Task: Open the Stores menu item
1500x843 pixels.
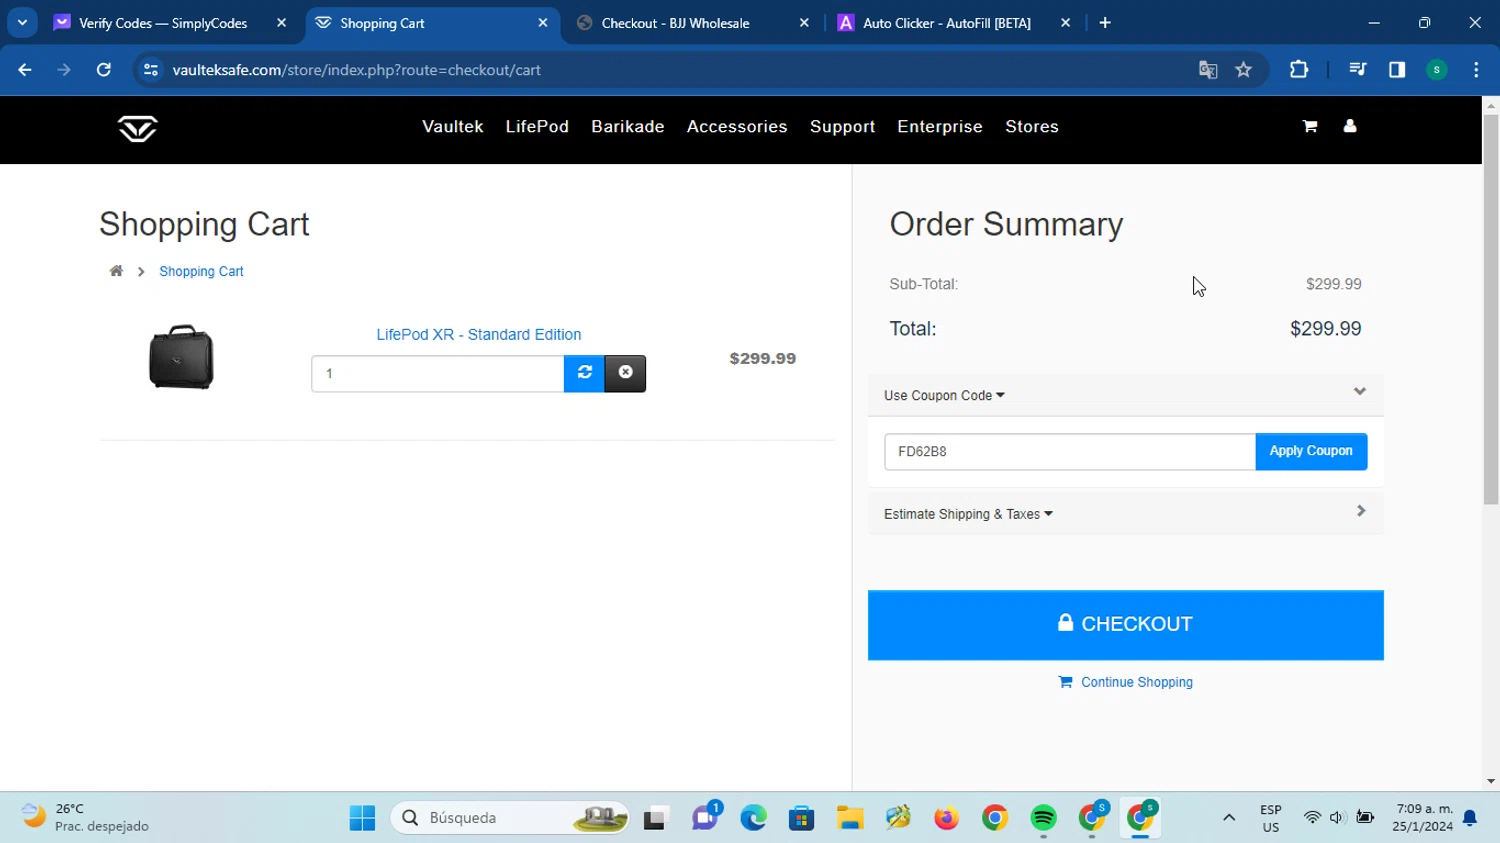Action: point(1032,127)
